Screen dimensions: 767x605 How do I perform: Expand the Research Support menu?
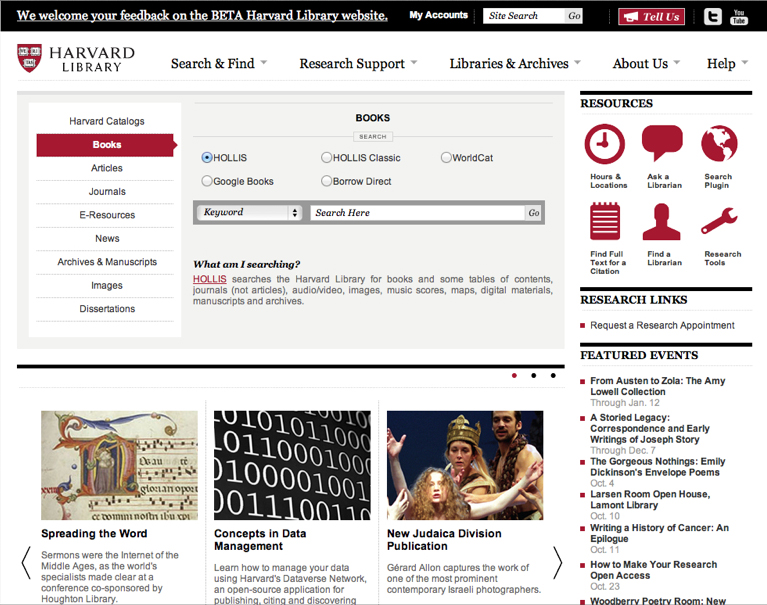[358, 64]
